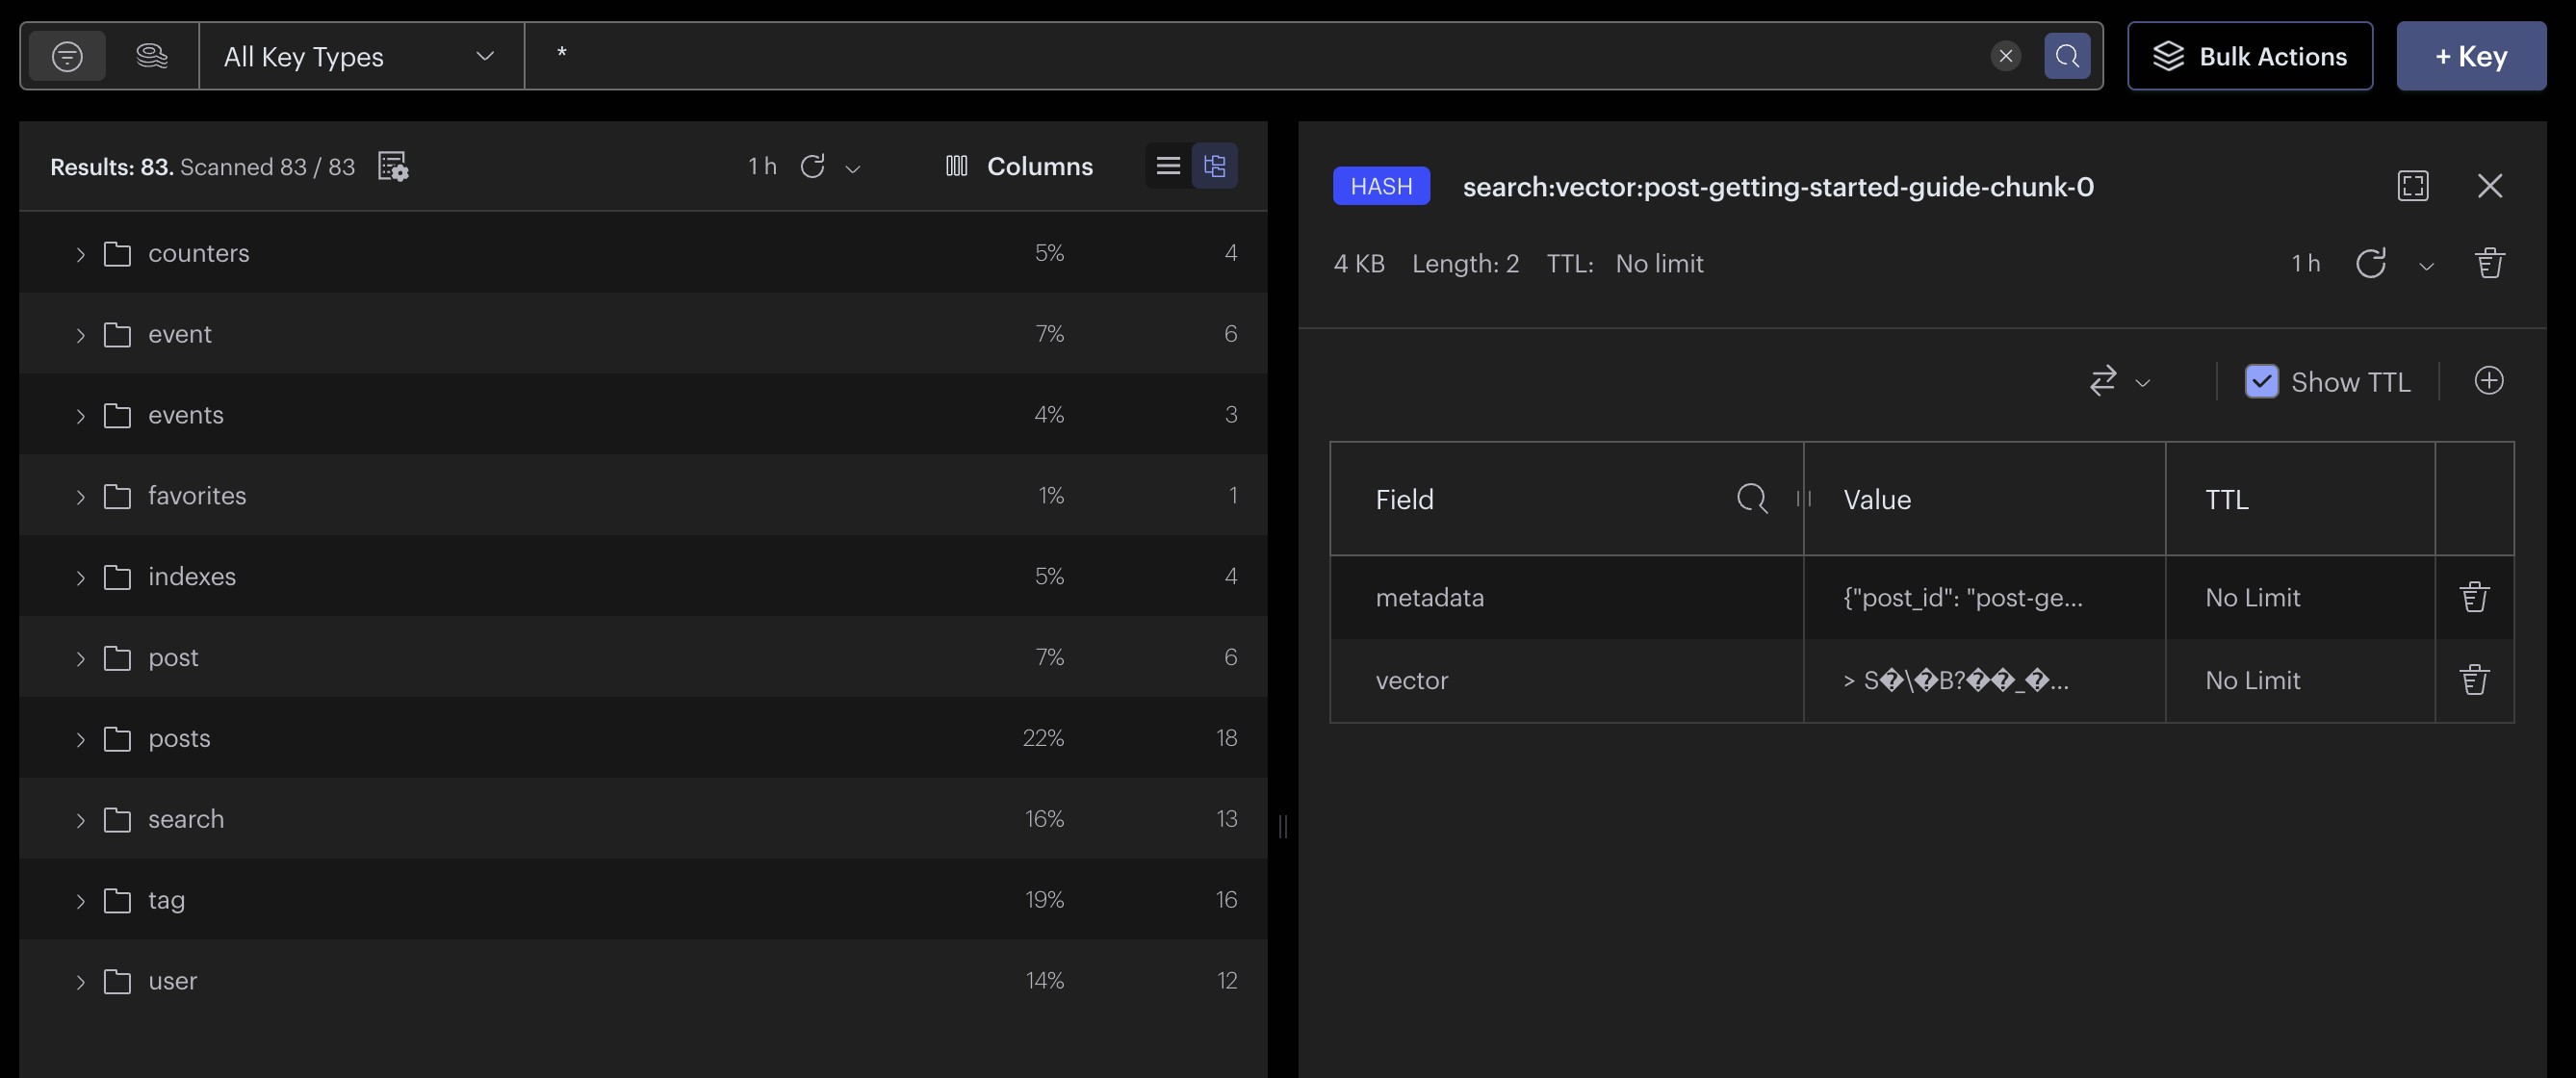This screenshot has width=2576, height=1078.
Task: Clear the key filter with the X icon
Action: (x=2005, y=56)
